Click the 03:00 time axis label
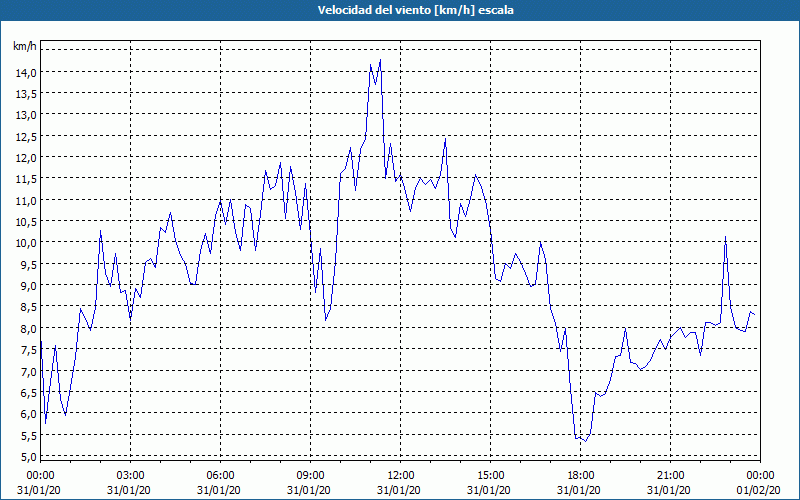800x500 pixels. point(131,476)
